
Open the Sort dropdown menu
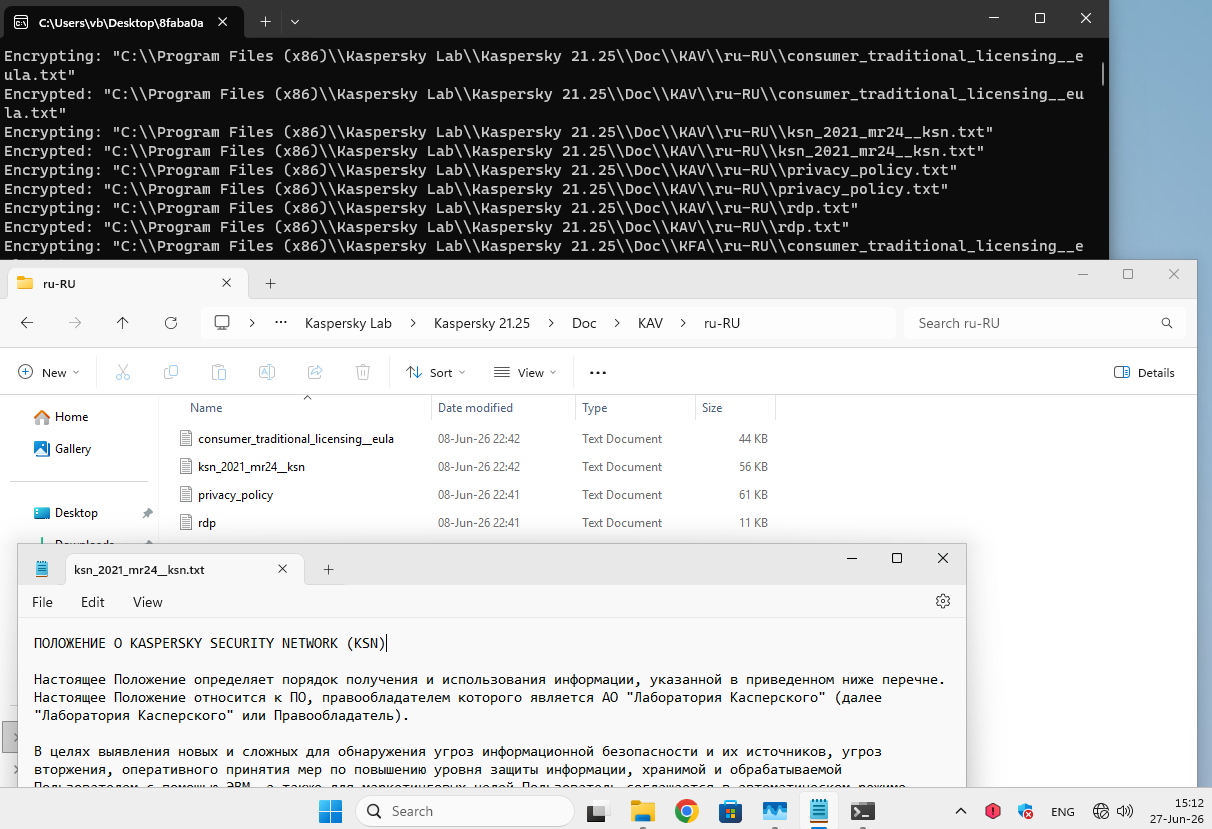[x=436, y=372]
